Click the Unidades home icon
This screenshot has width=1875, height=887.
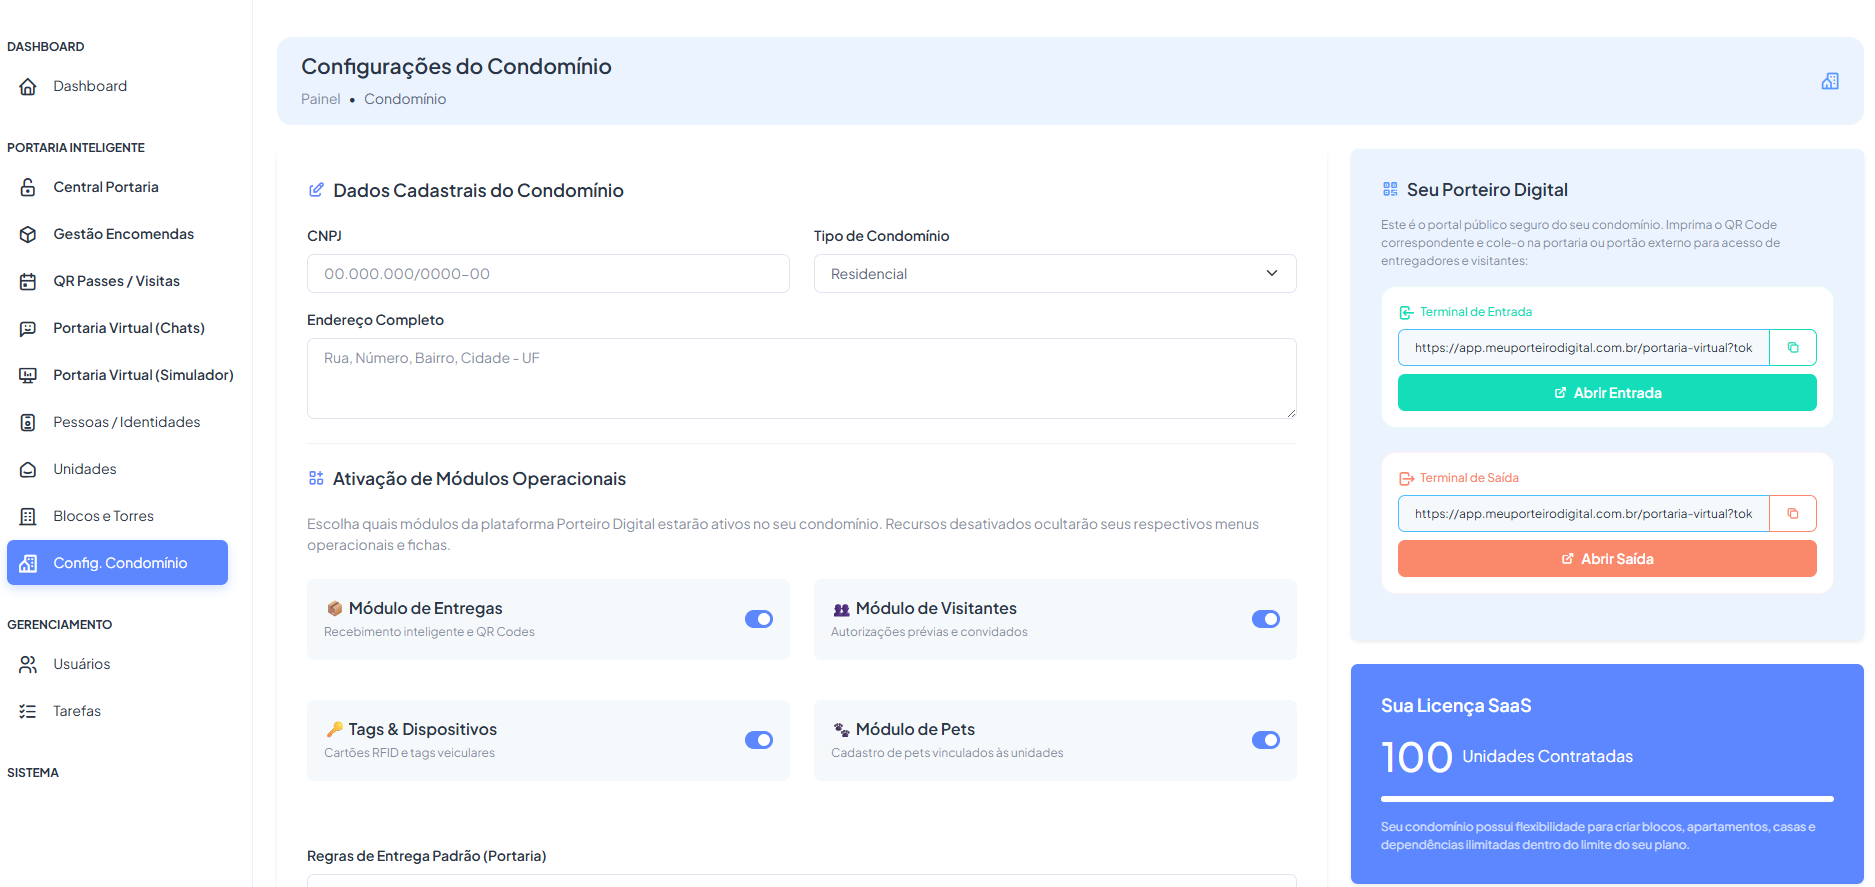coord(28,469)
